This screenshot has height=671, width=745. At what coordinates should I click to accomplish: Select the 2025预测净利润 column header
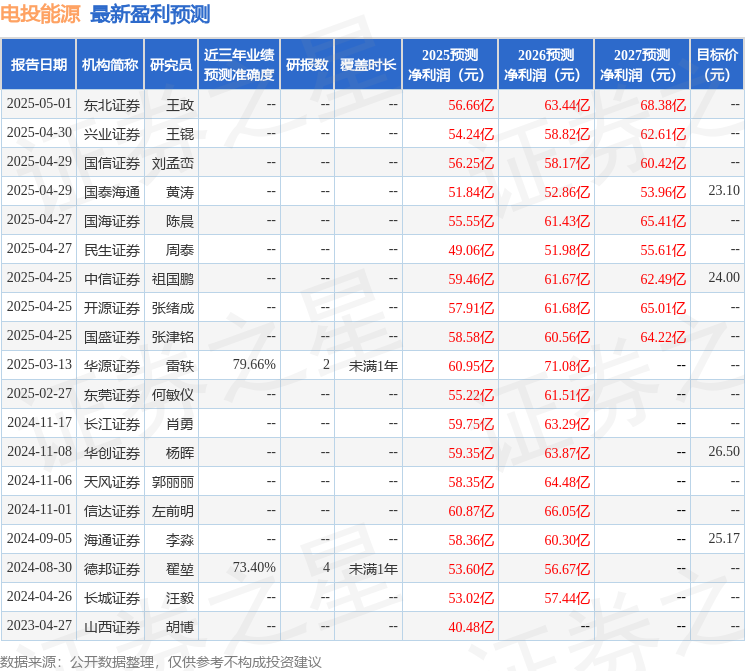[450, 65]
